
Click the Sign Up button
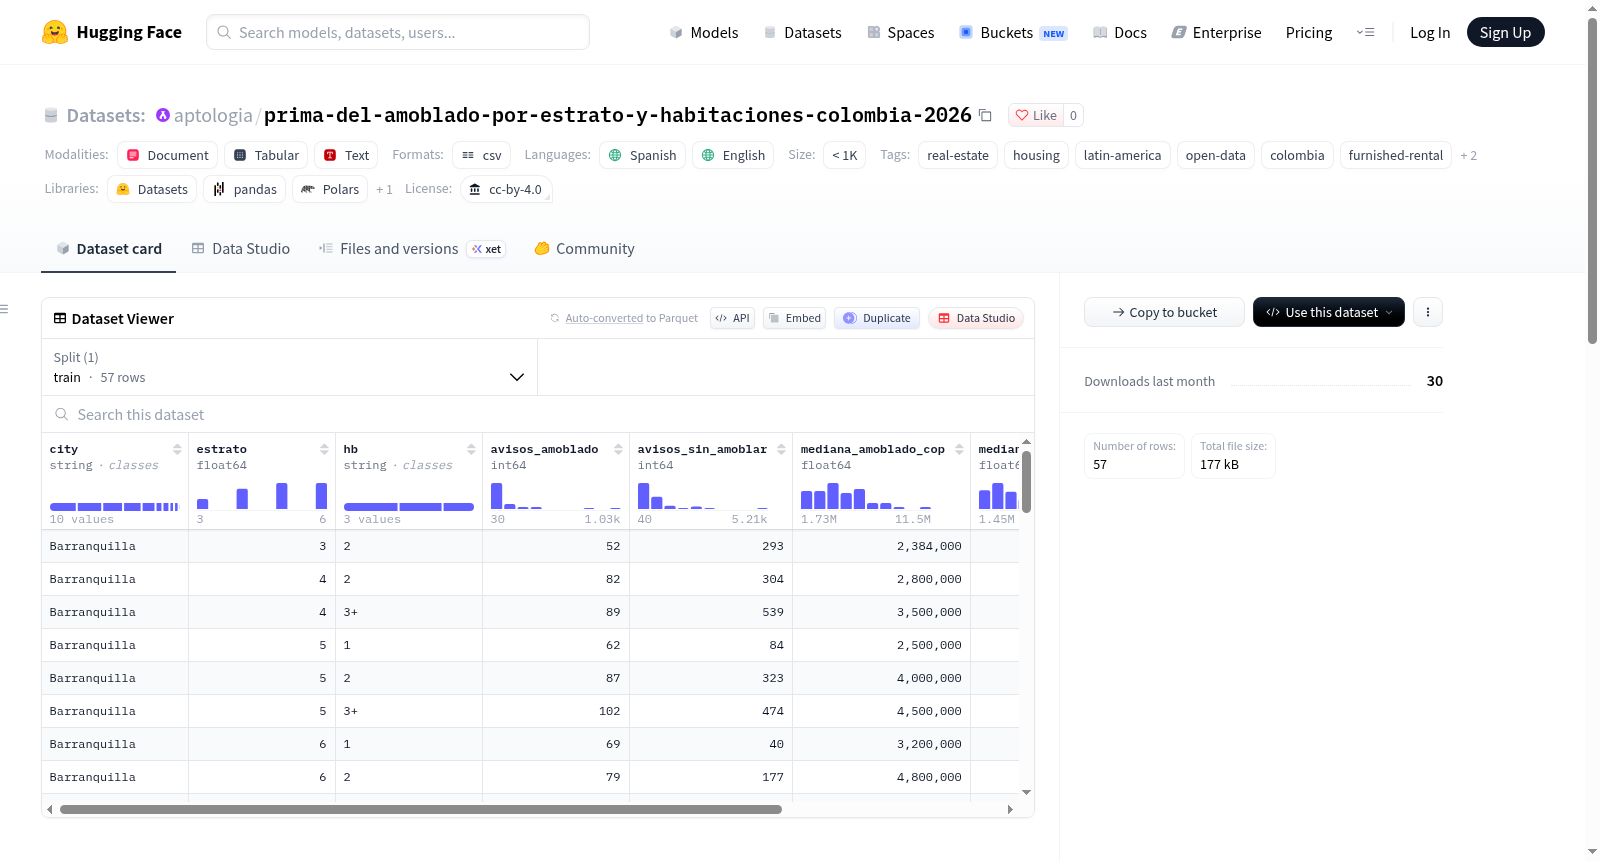pyautogui.click(x=1505, y=32)
